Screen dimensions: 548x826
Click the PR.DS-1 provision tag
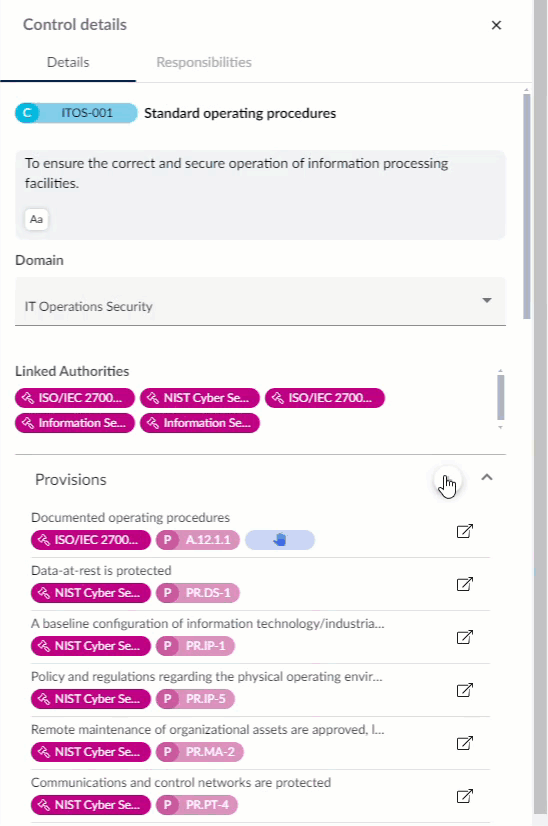coord(198,593)
